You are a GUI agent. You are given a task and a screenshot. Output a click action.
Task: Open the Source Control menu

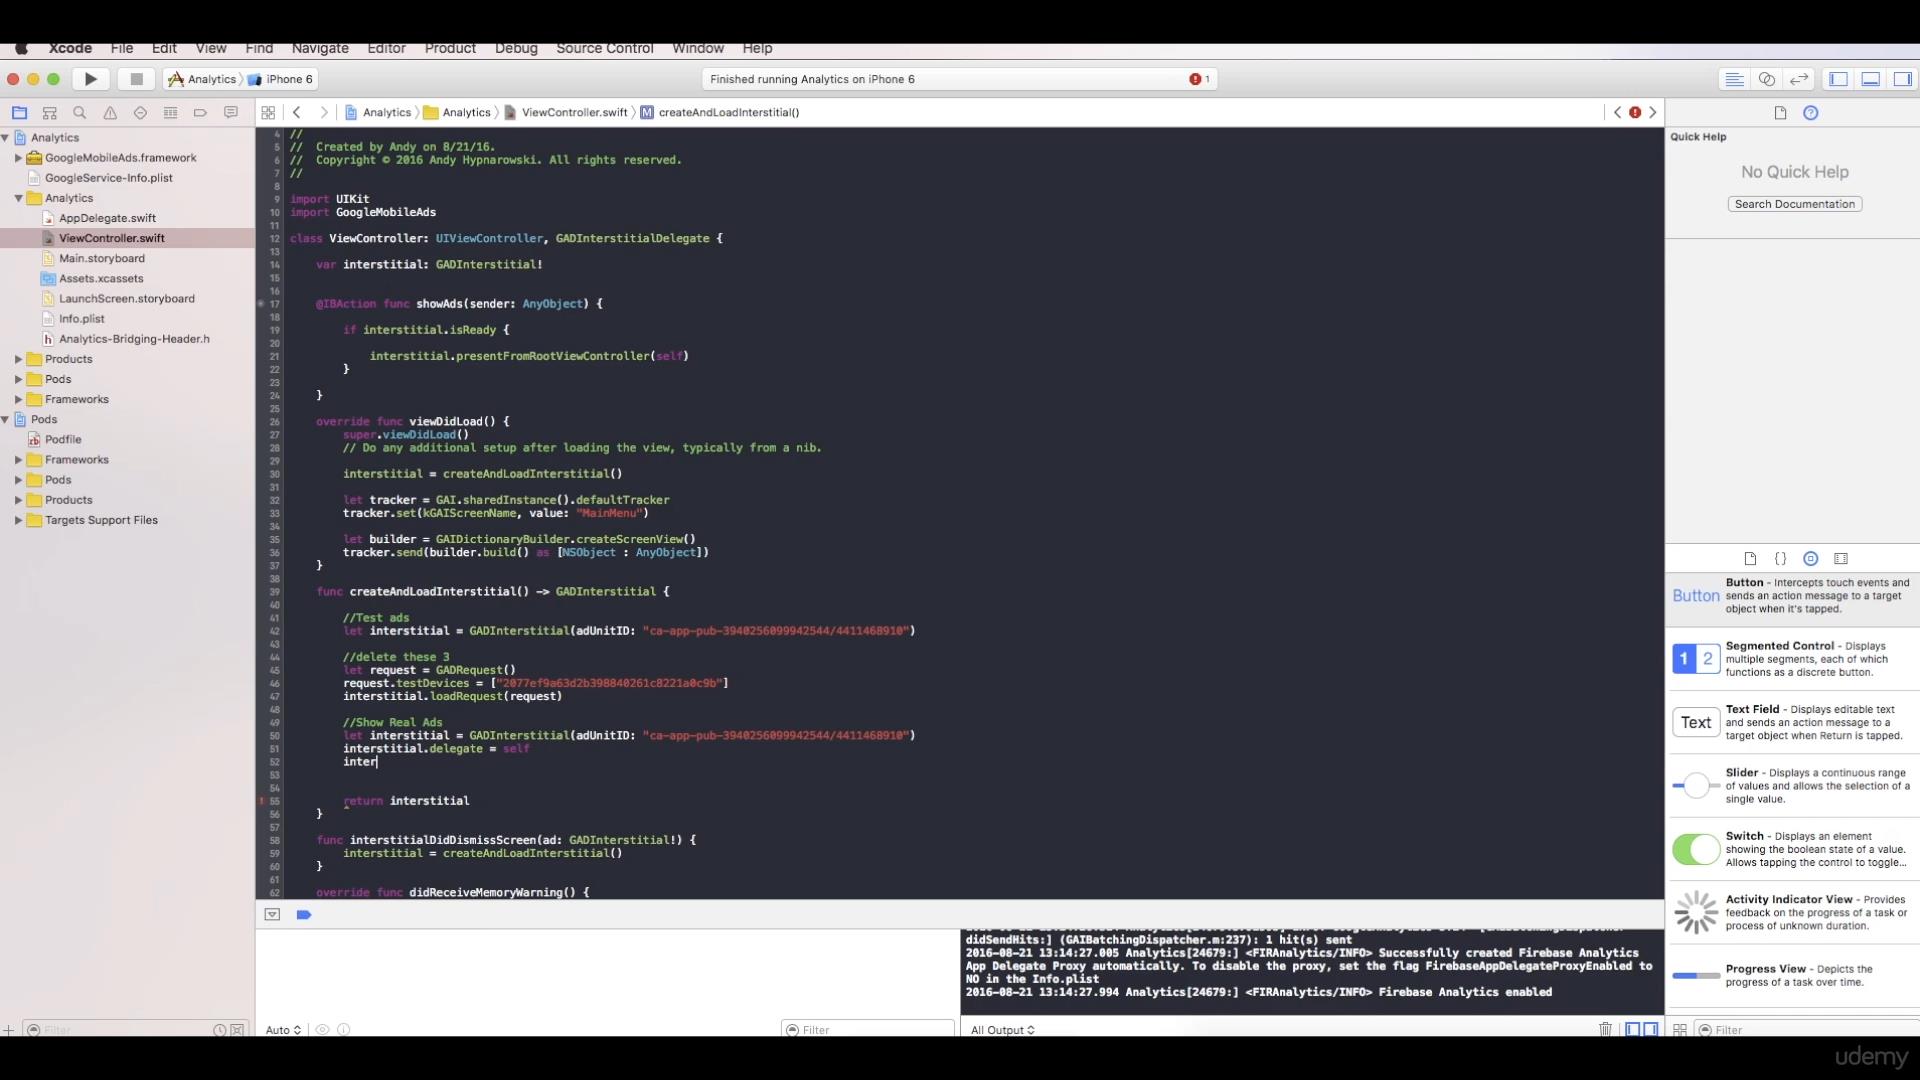click(x=605, y=48)
